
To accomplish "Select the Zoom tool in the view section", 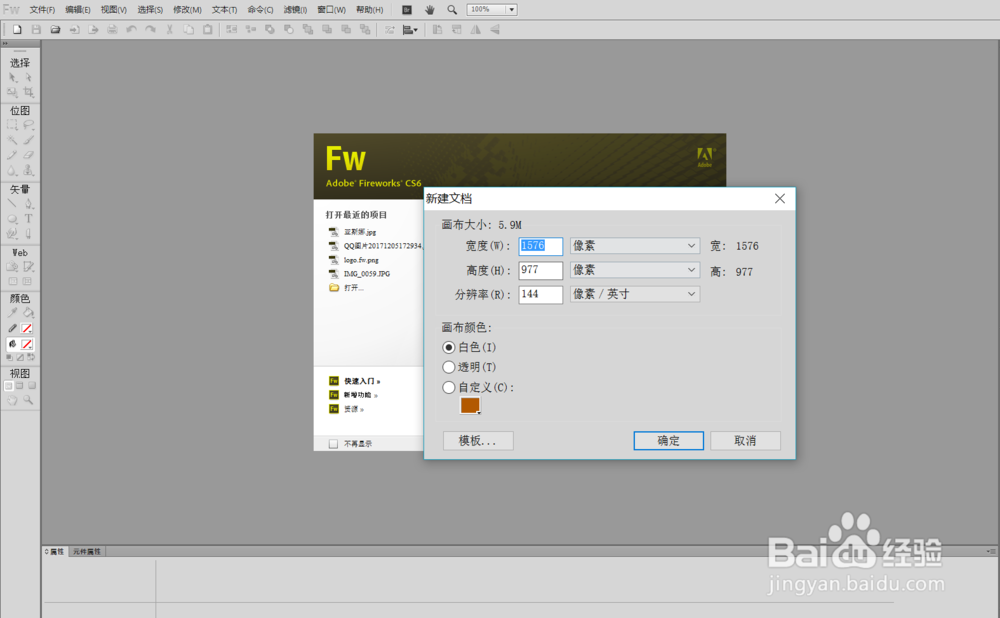I will tap(28, 400).
